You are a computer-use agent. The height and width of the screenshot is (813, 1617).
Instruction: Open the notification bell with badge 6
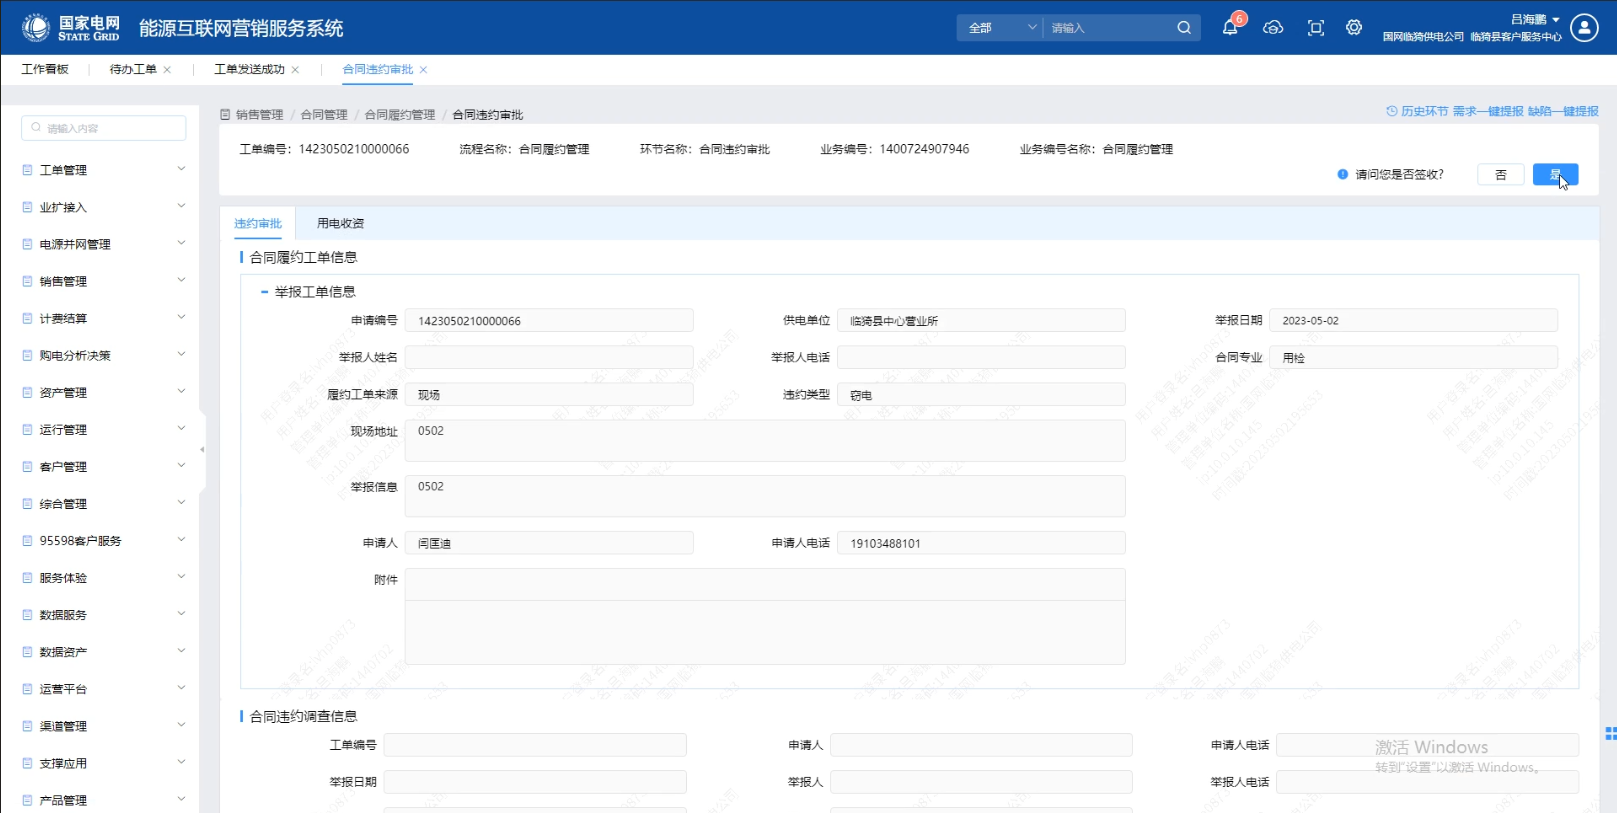coord(1230,28)
